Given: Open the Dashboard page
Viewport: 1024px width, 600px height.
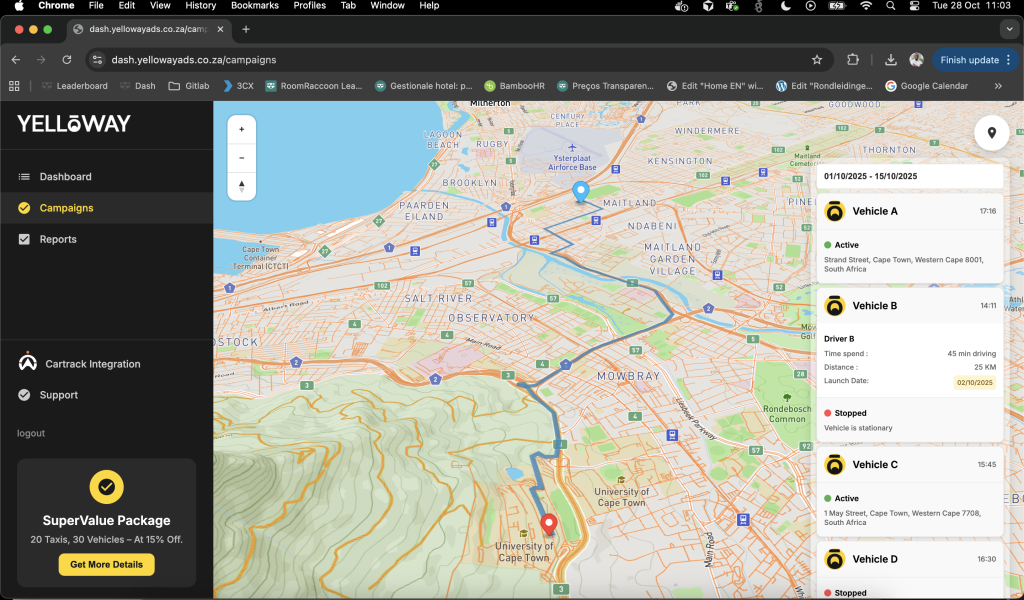Looking at the screenshot, I should click(x=65, y=177).
